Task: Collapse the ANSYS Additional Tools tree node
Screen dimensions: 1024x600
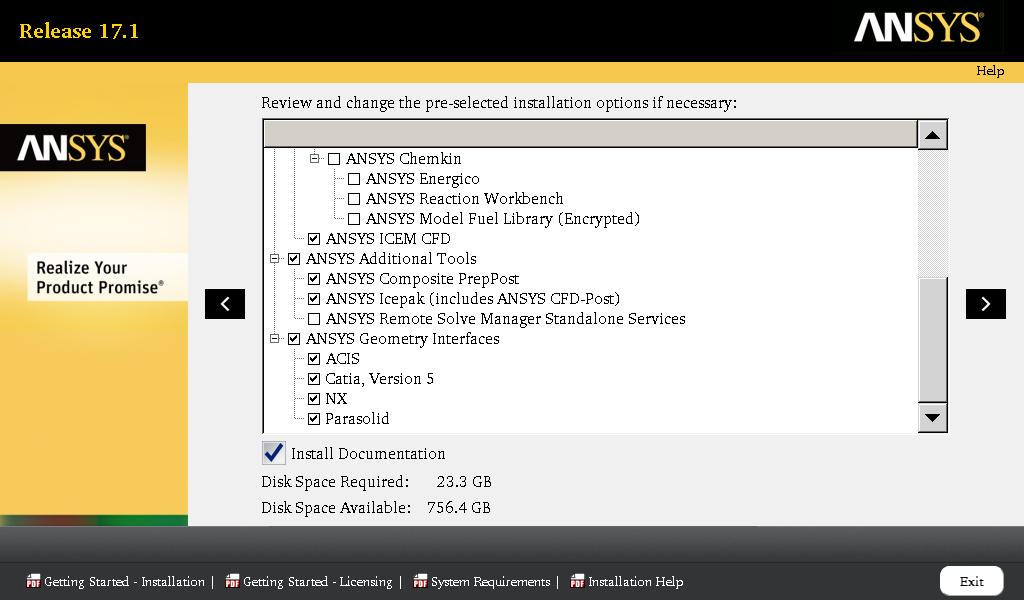Action: (x=275, y=259)
